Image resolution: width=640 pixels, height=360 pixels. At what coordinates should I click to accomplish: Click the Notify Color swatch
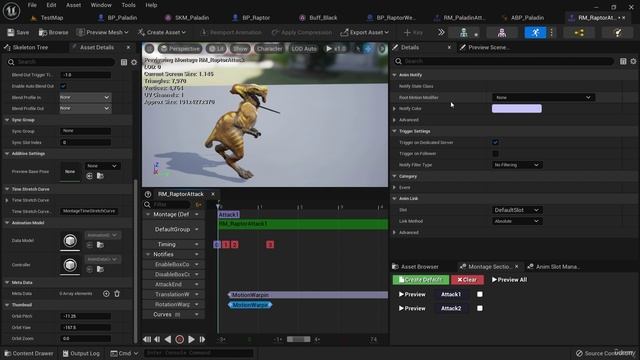pyautogui.click(x=516, y=108)
